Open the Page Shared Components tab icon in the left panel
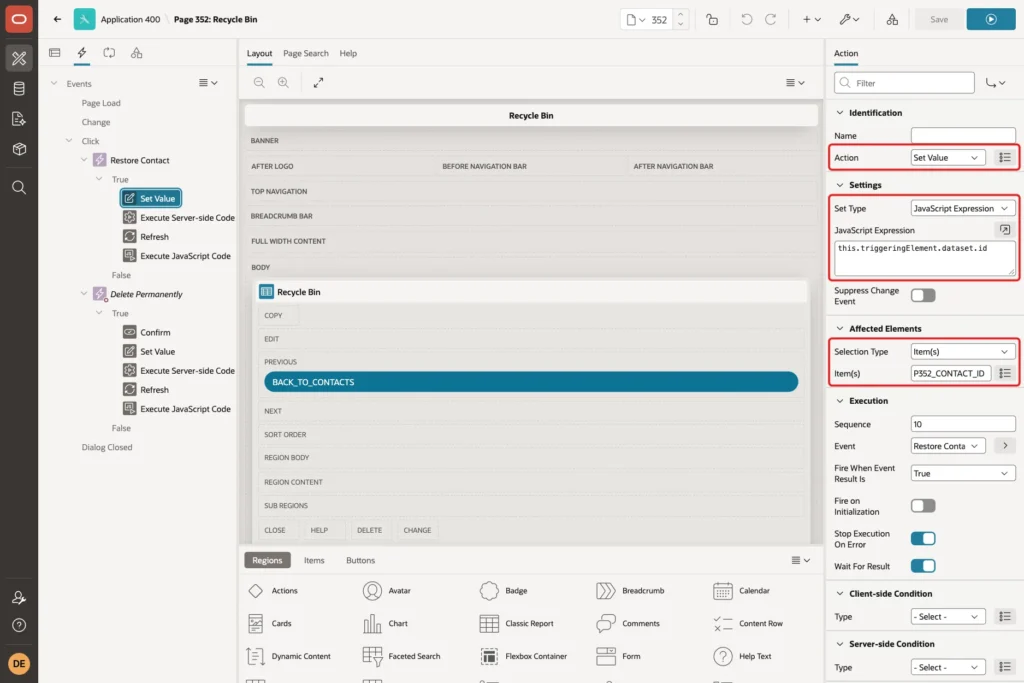This screenshot has height=683, width=1024. point(136,53)
